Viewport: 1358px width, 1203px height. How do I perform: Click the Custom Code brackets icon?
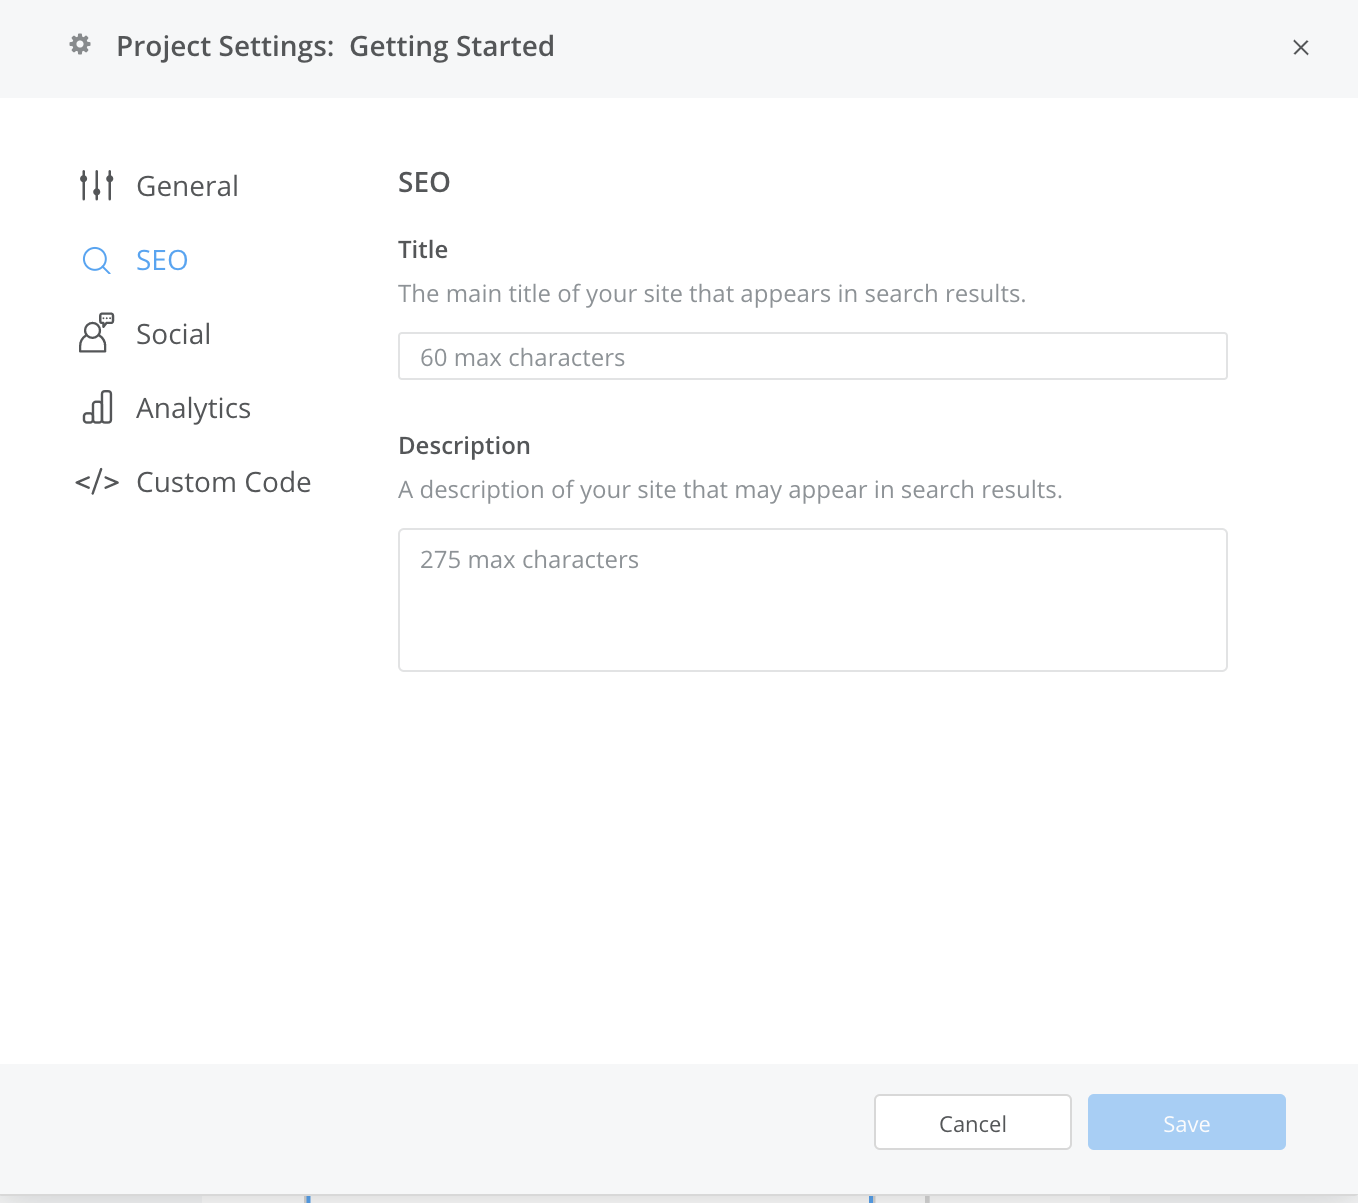97,483
